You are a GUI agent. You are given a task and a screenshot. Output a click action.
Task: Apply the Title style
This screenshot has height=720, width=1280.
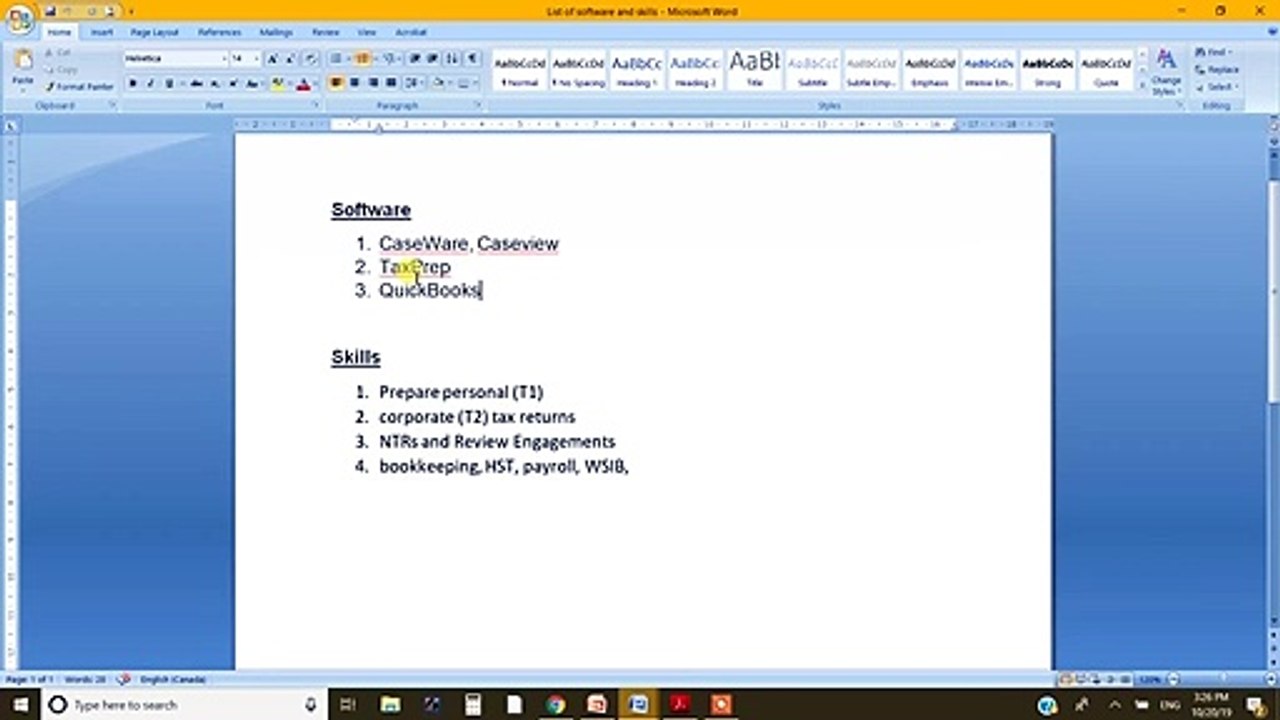point(754,70)
